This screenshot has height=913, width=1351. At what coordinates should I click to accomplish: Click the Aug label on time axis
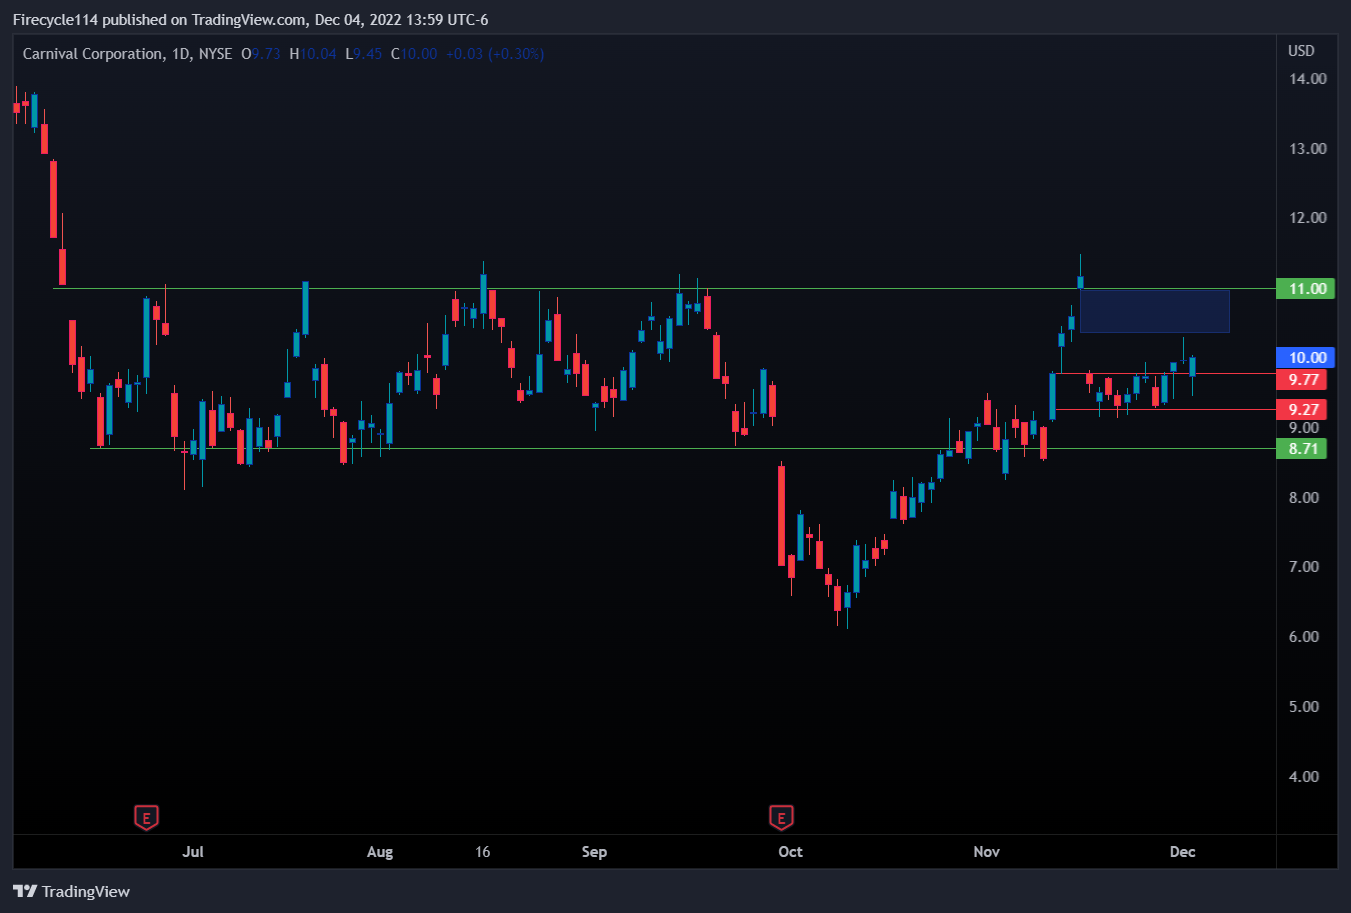click(380, 852)
